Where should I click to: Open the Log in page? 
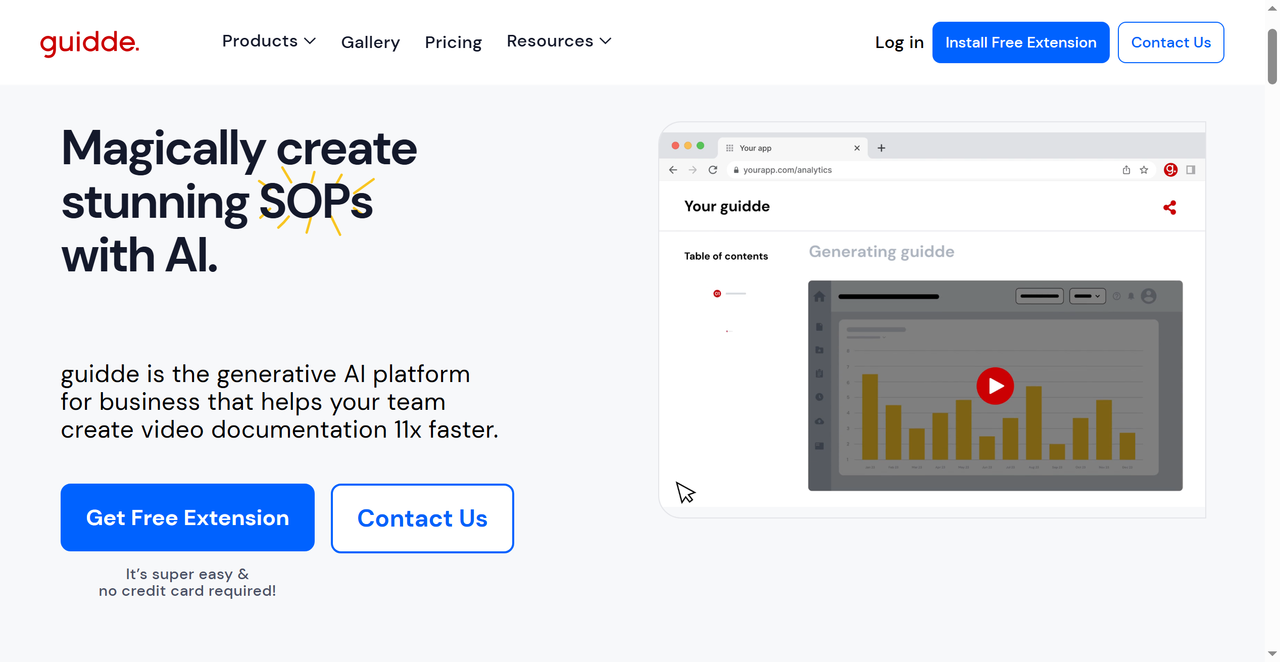(x=899, y=42)
